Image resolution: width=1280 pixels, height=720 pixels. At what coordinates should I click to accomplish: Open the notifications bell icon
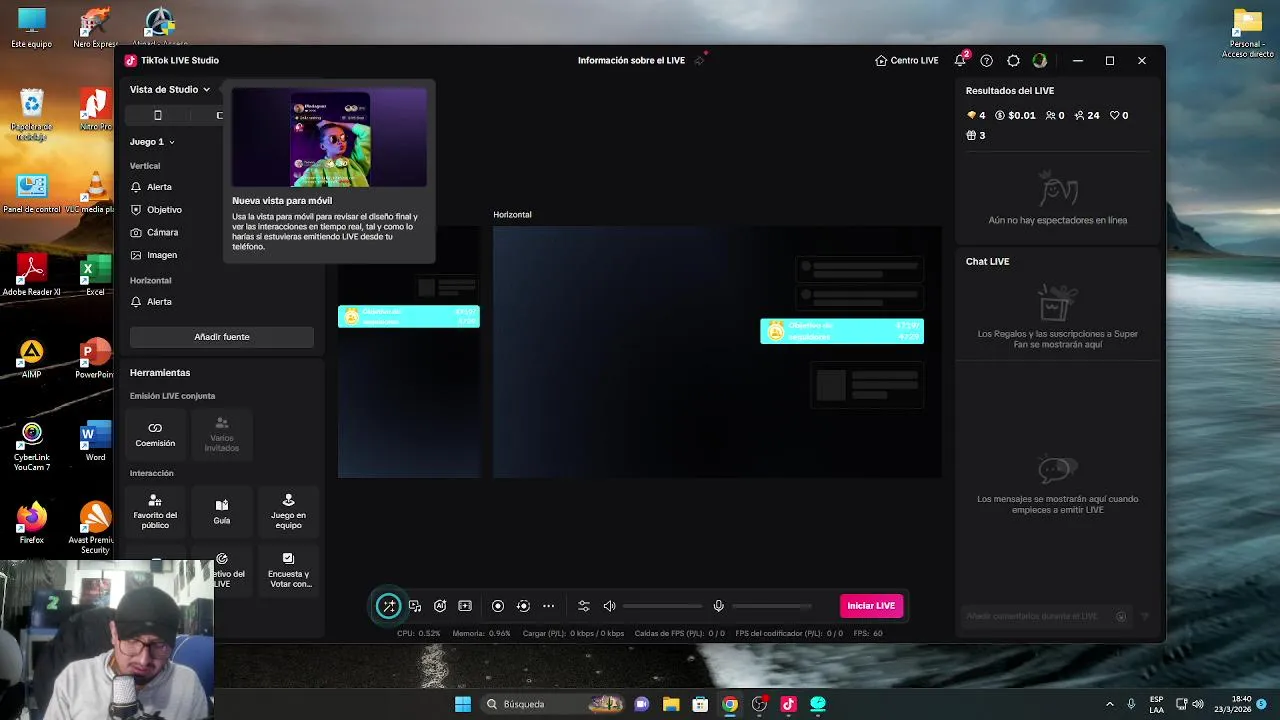click(961, 61)
